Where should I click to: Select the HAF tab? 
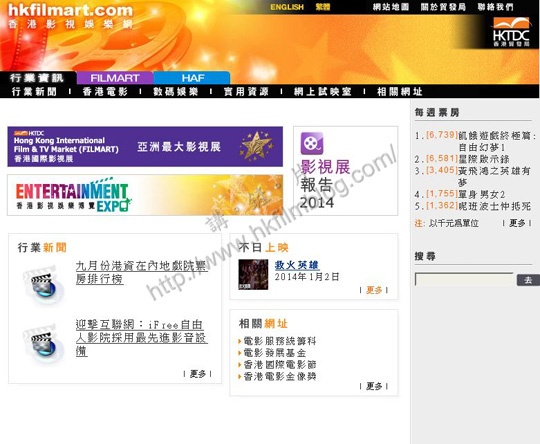tap(192, 78)
